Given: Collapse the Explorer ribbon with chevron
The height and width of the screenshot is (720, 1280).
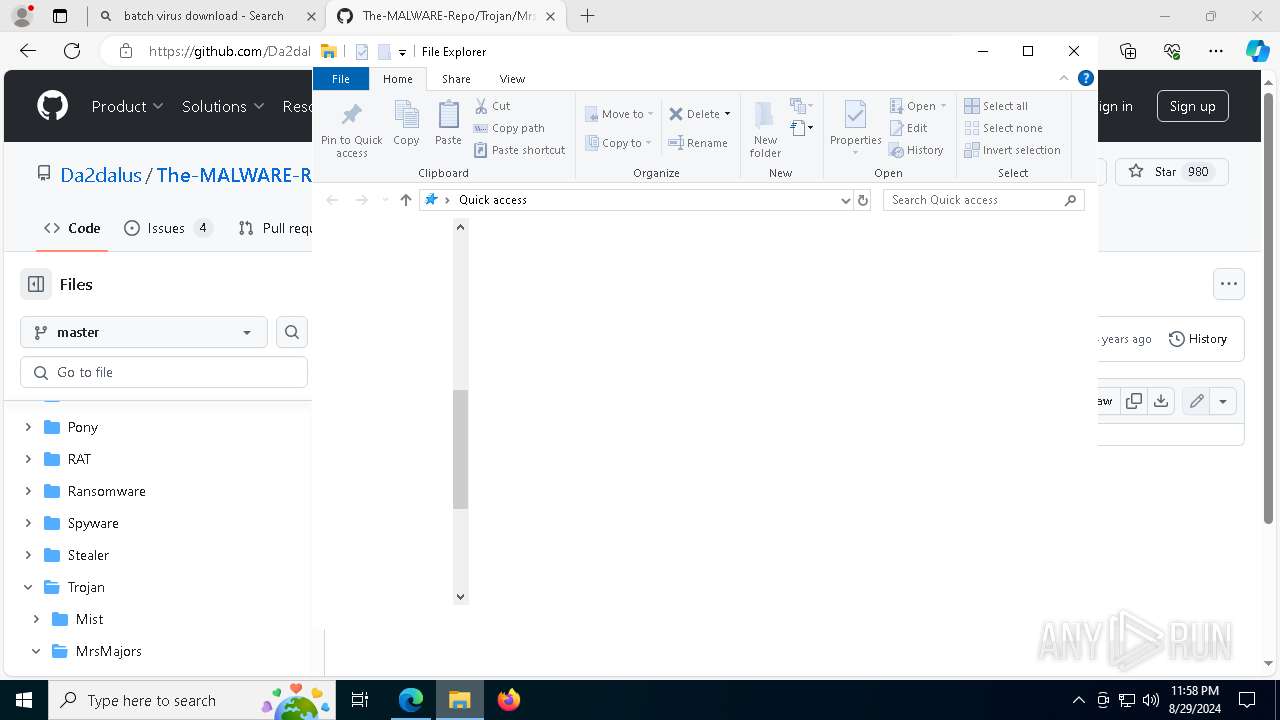Looking at the screenshot, I should pyautogui.click(x=1064, y=78).
